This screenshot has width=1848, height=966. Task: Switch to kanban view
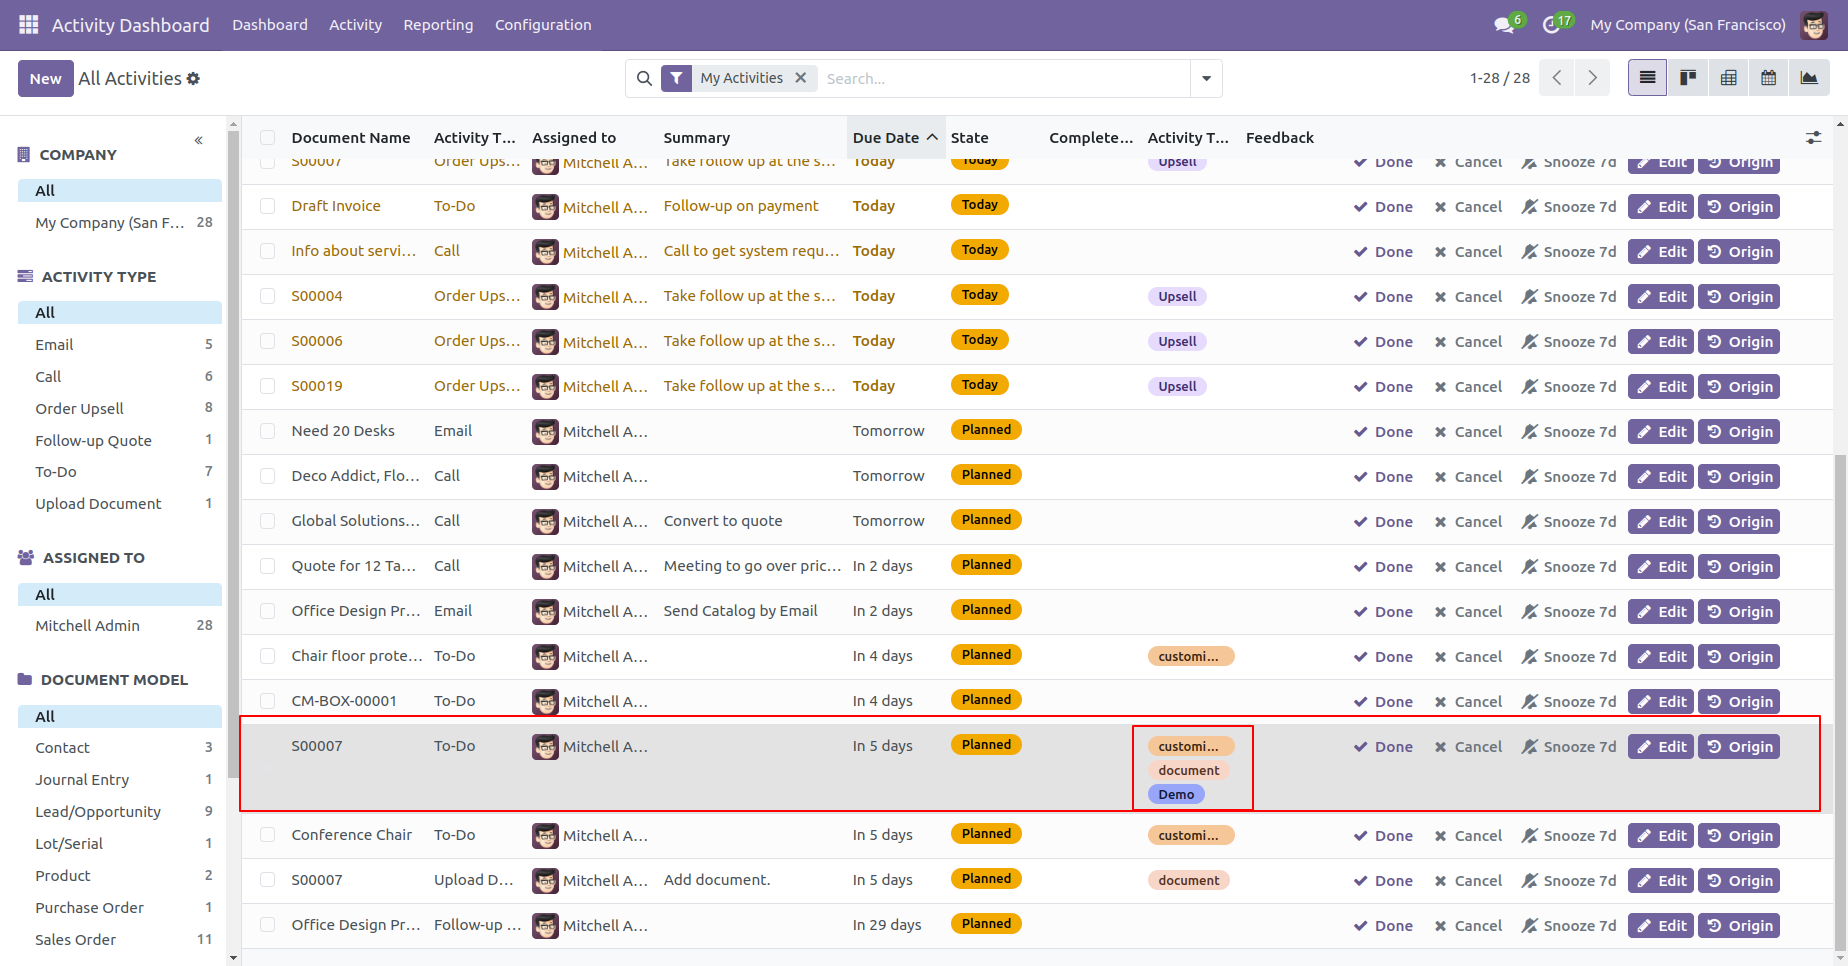(x=1688, y=78)
